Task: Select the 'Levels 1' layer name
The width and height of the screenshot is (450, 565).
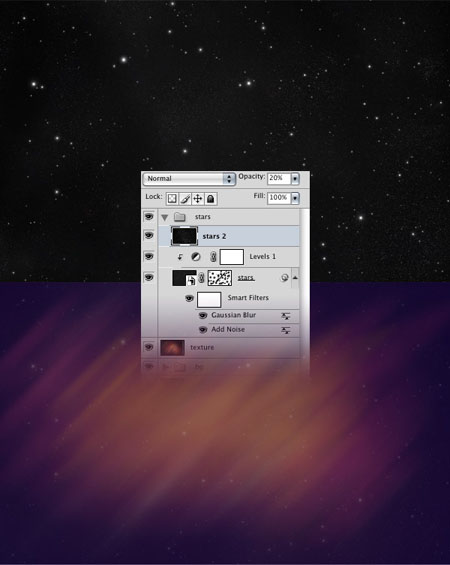Action: click(x=263, y=257)
